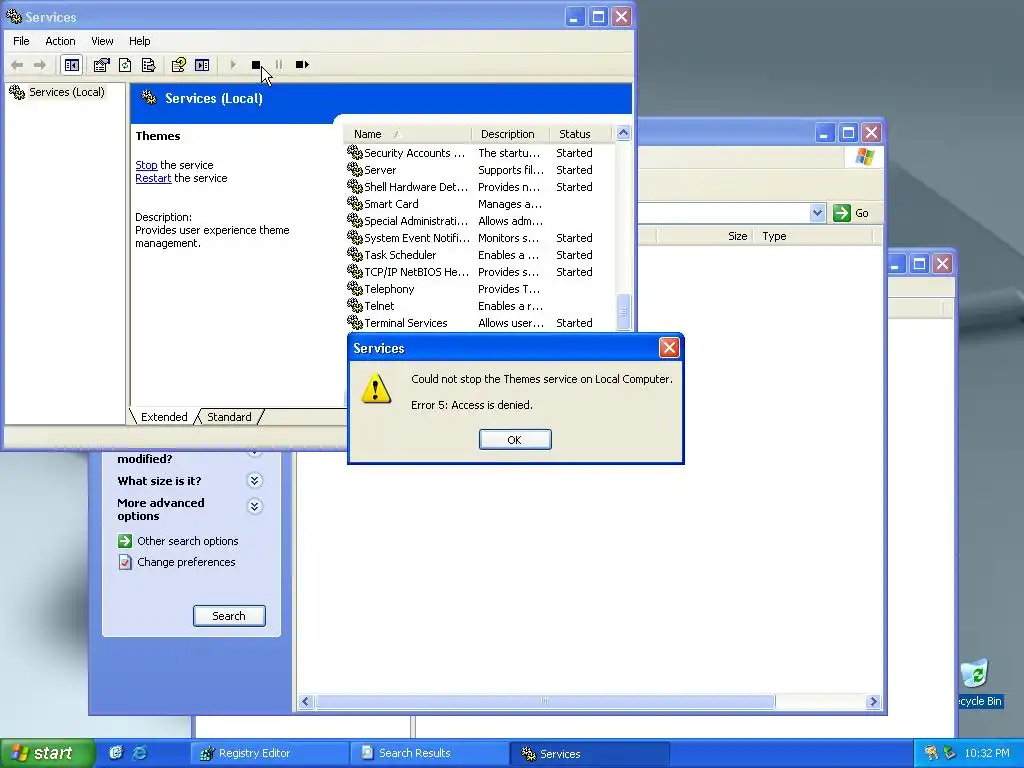Select the Server service row
The width and height of the screenshot is (1024, 768).
[x=479, y=170]
